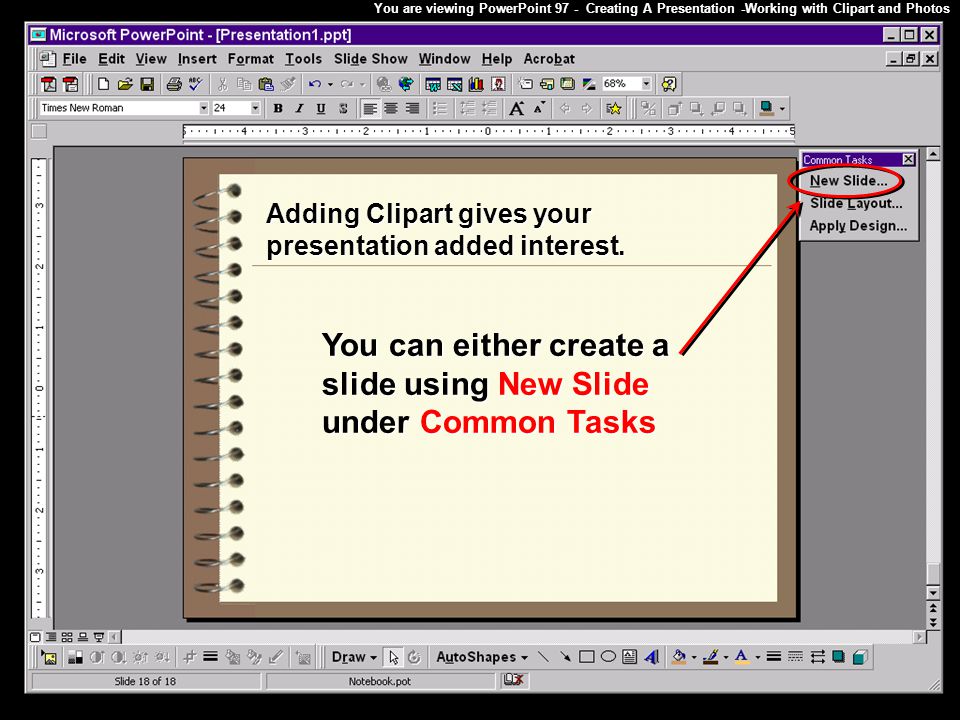Click the Line Color brush swatch
960x720 pixels.
tap(710, 657)
